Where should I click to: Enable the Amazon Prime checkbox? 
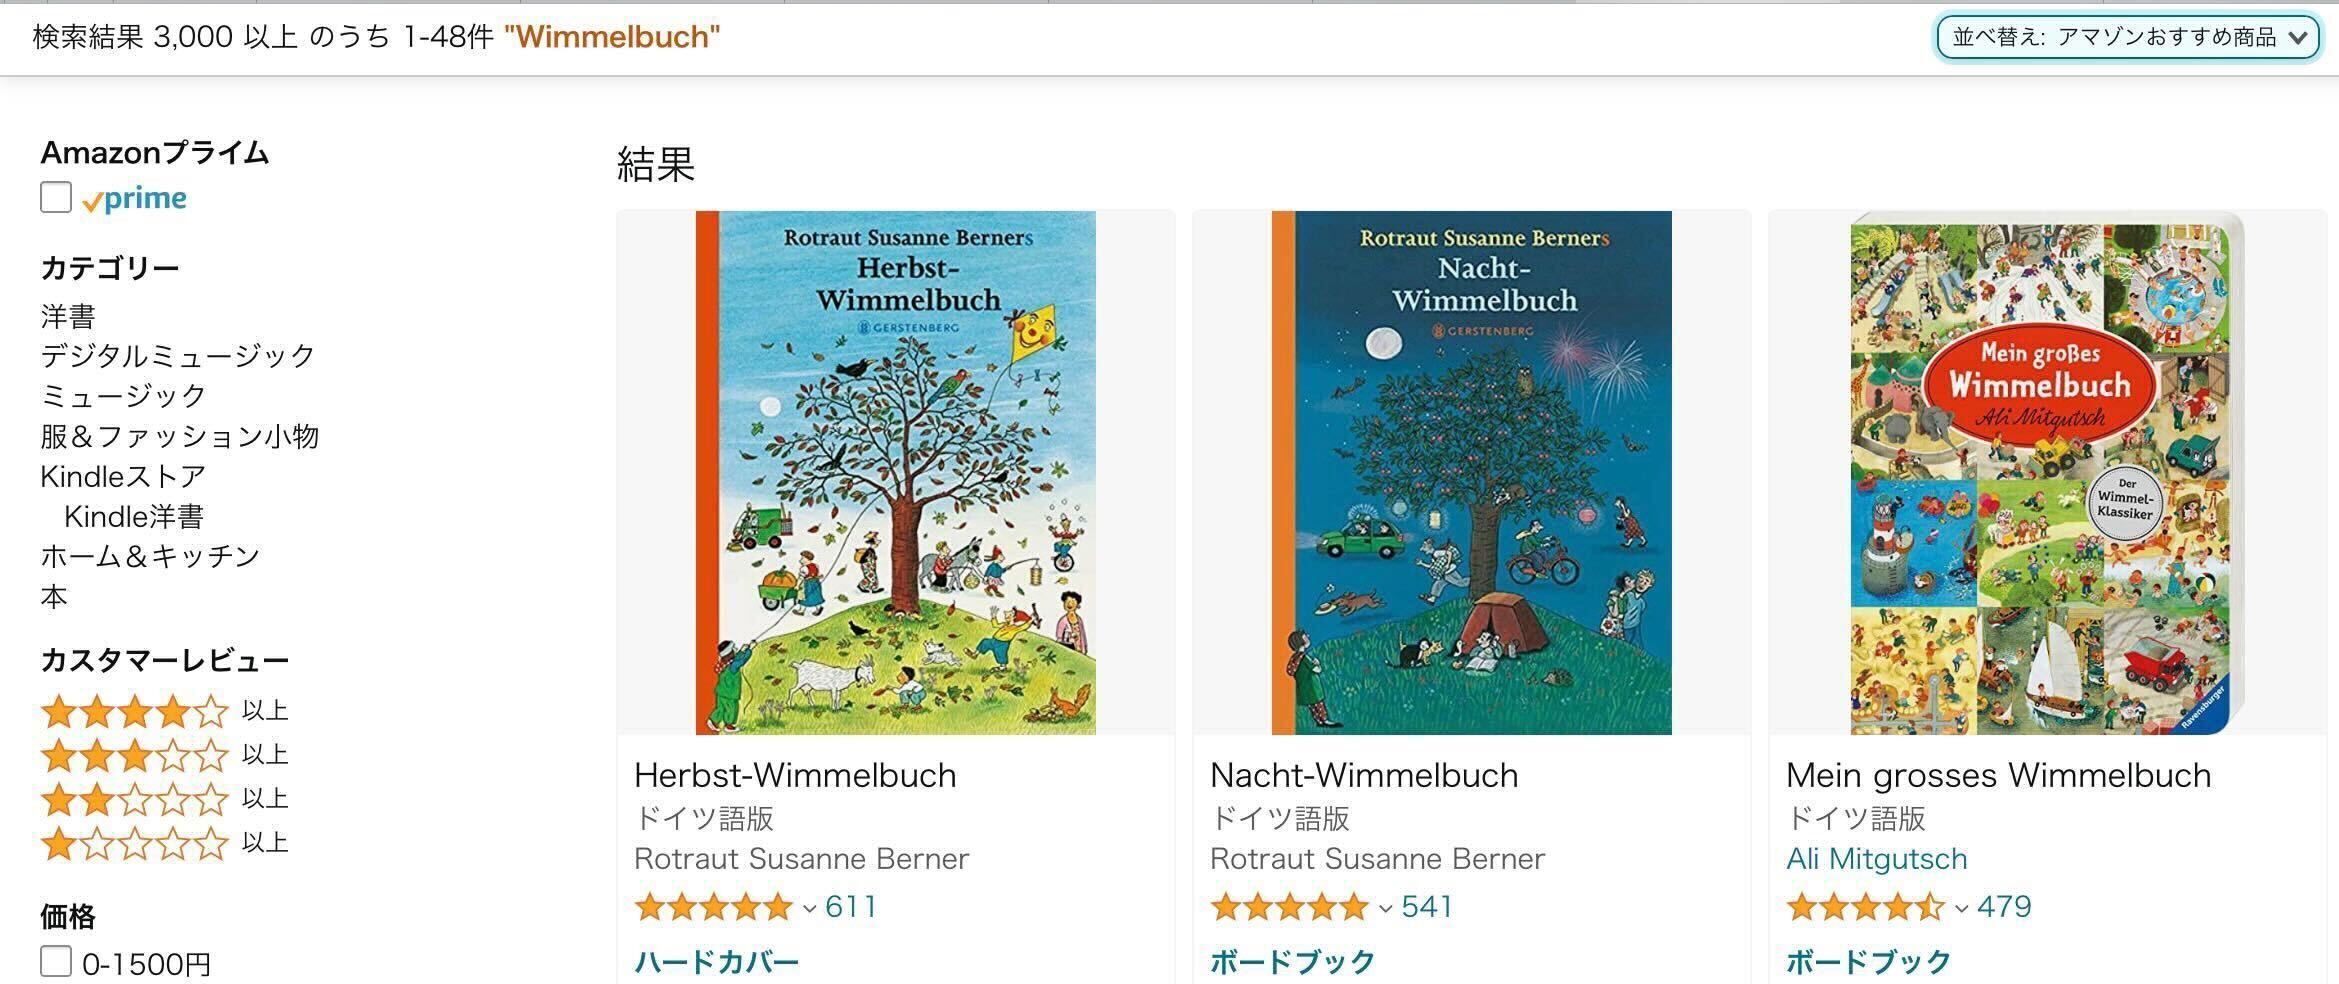point(56,197)
